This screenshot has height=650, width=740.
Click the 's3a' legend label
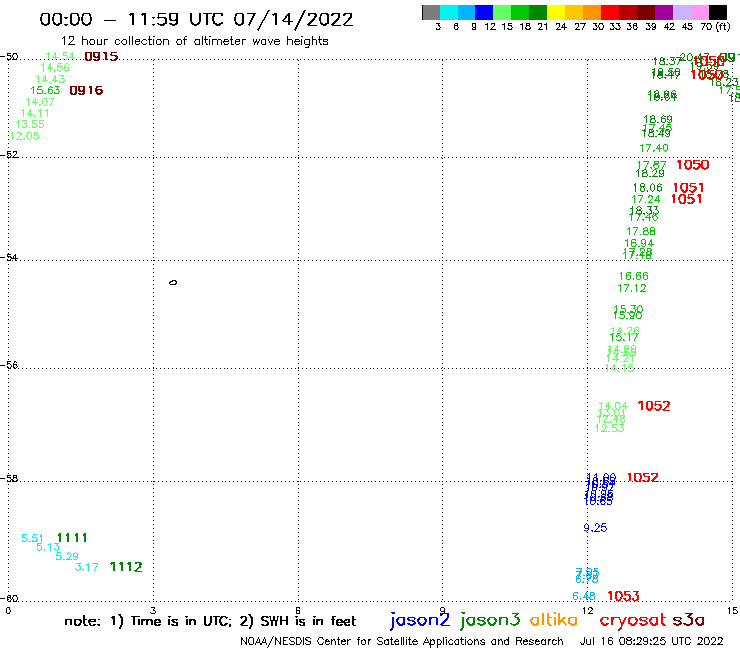689,620
